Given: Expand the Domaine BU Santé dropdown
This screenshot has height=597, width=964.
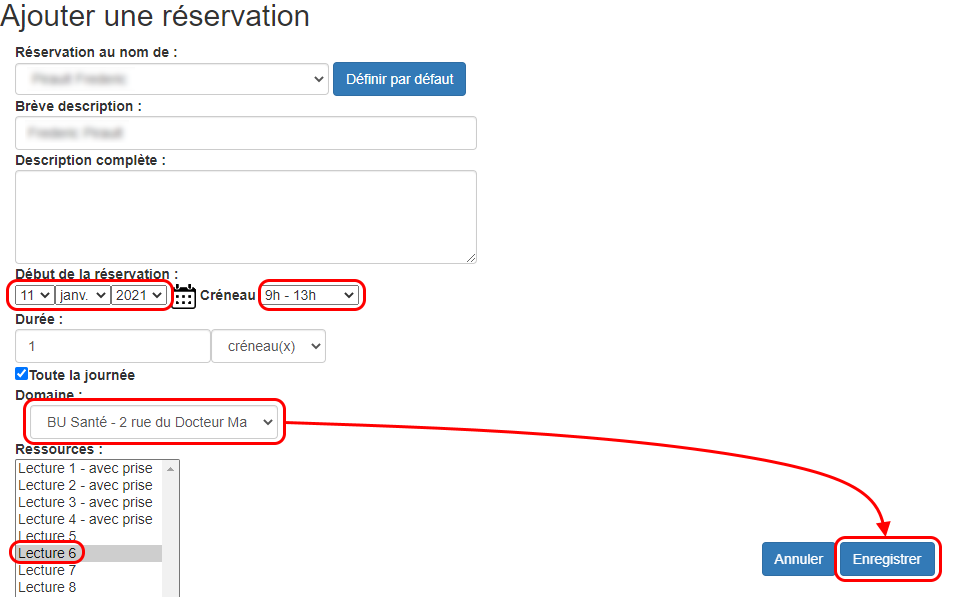Looking at the screenshot, I should 153,423.
